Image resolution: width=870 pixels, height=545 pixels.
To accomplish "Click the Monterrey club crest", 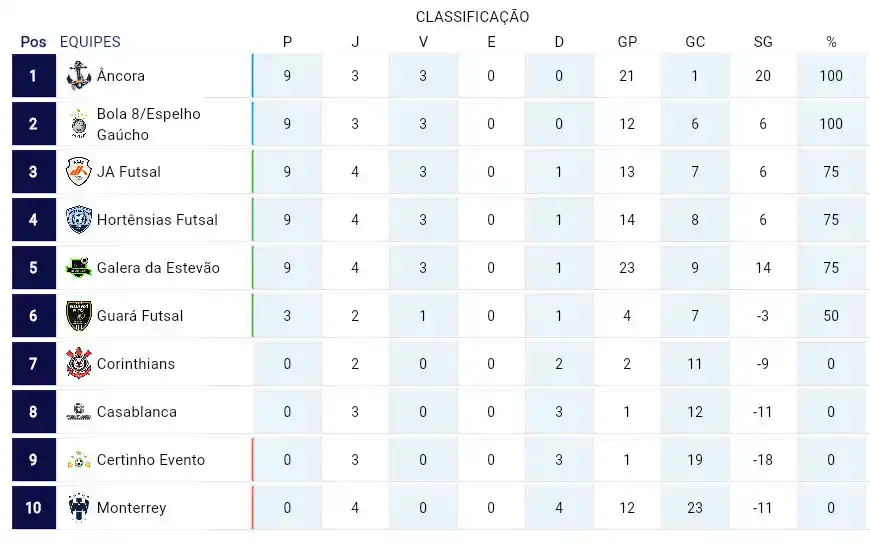I will click(x=79, y=507).
